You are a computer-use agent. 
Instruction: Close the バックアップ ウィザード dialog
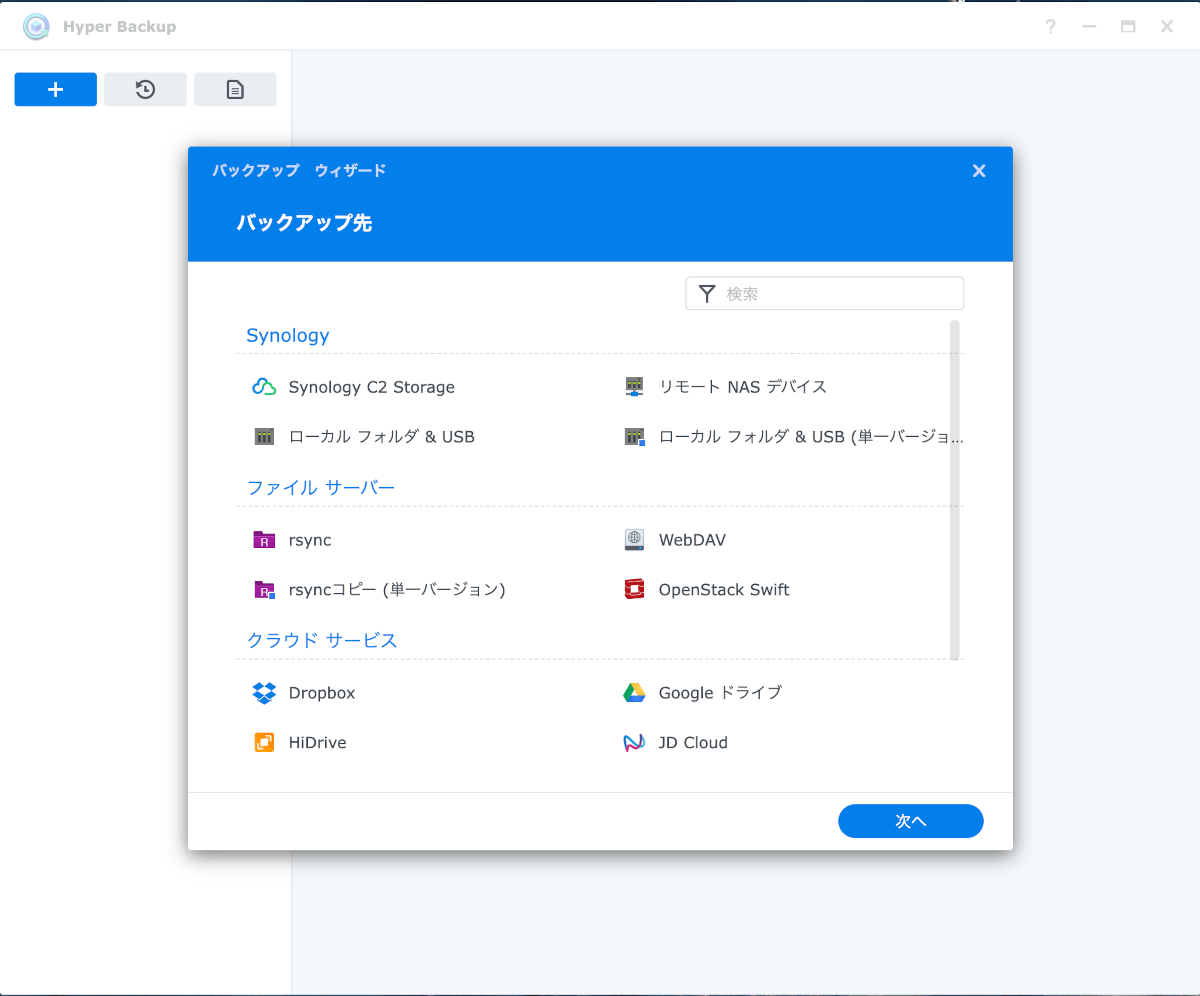coord(979,171)
